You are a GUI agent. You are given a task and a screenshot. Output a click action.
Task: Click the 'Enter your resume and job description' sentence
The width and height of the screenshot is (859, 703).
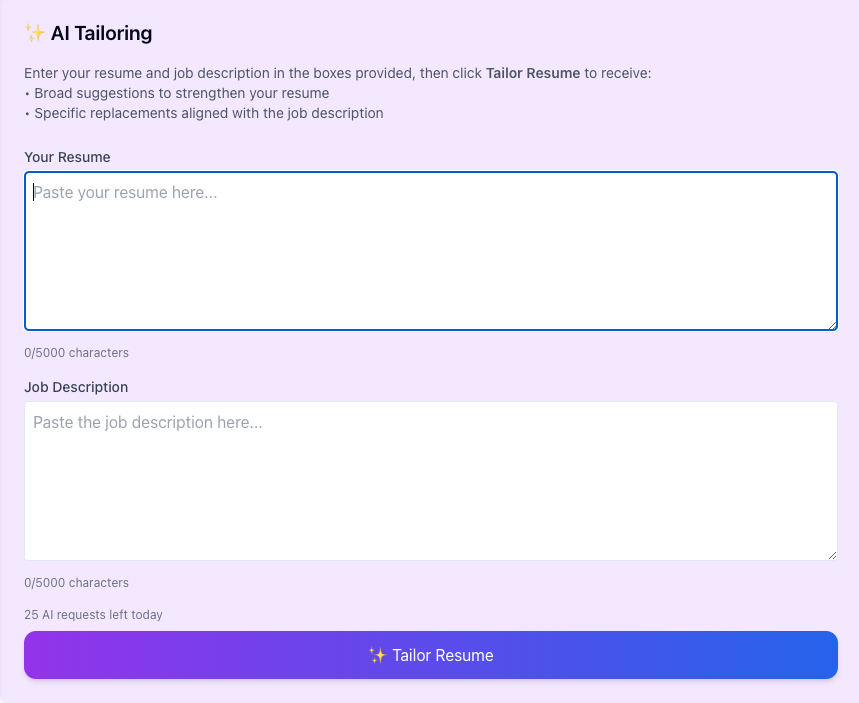(x=250, y=74)
